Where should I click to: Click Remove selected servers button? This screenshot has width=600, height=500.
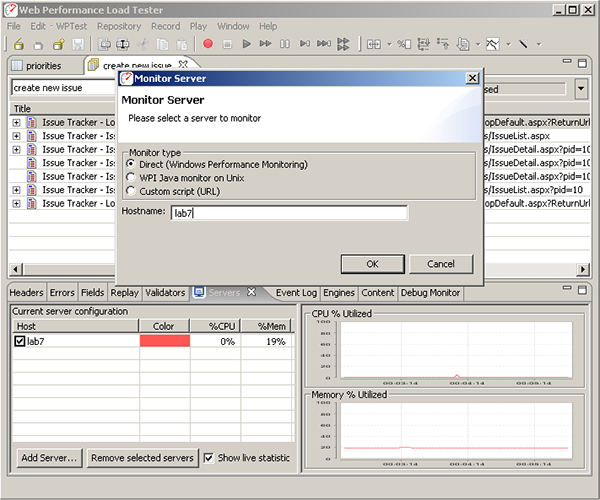pos(142,458)
